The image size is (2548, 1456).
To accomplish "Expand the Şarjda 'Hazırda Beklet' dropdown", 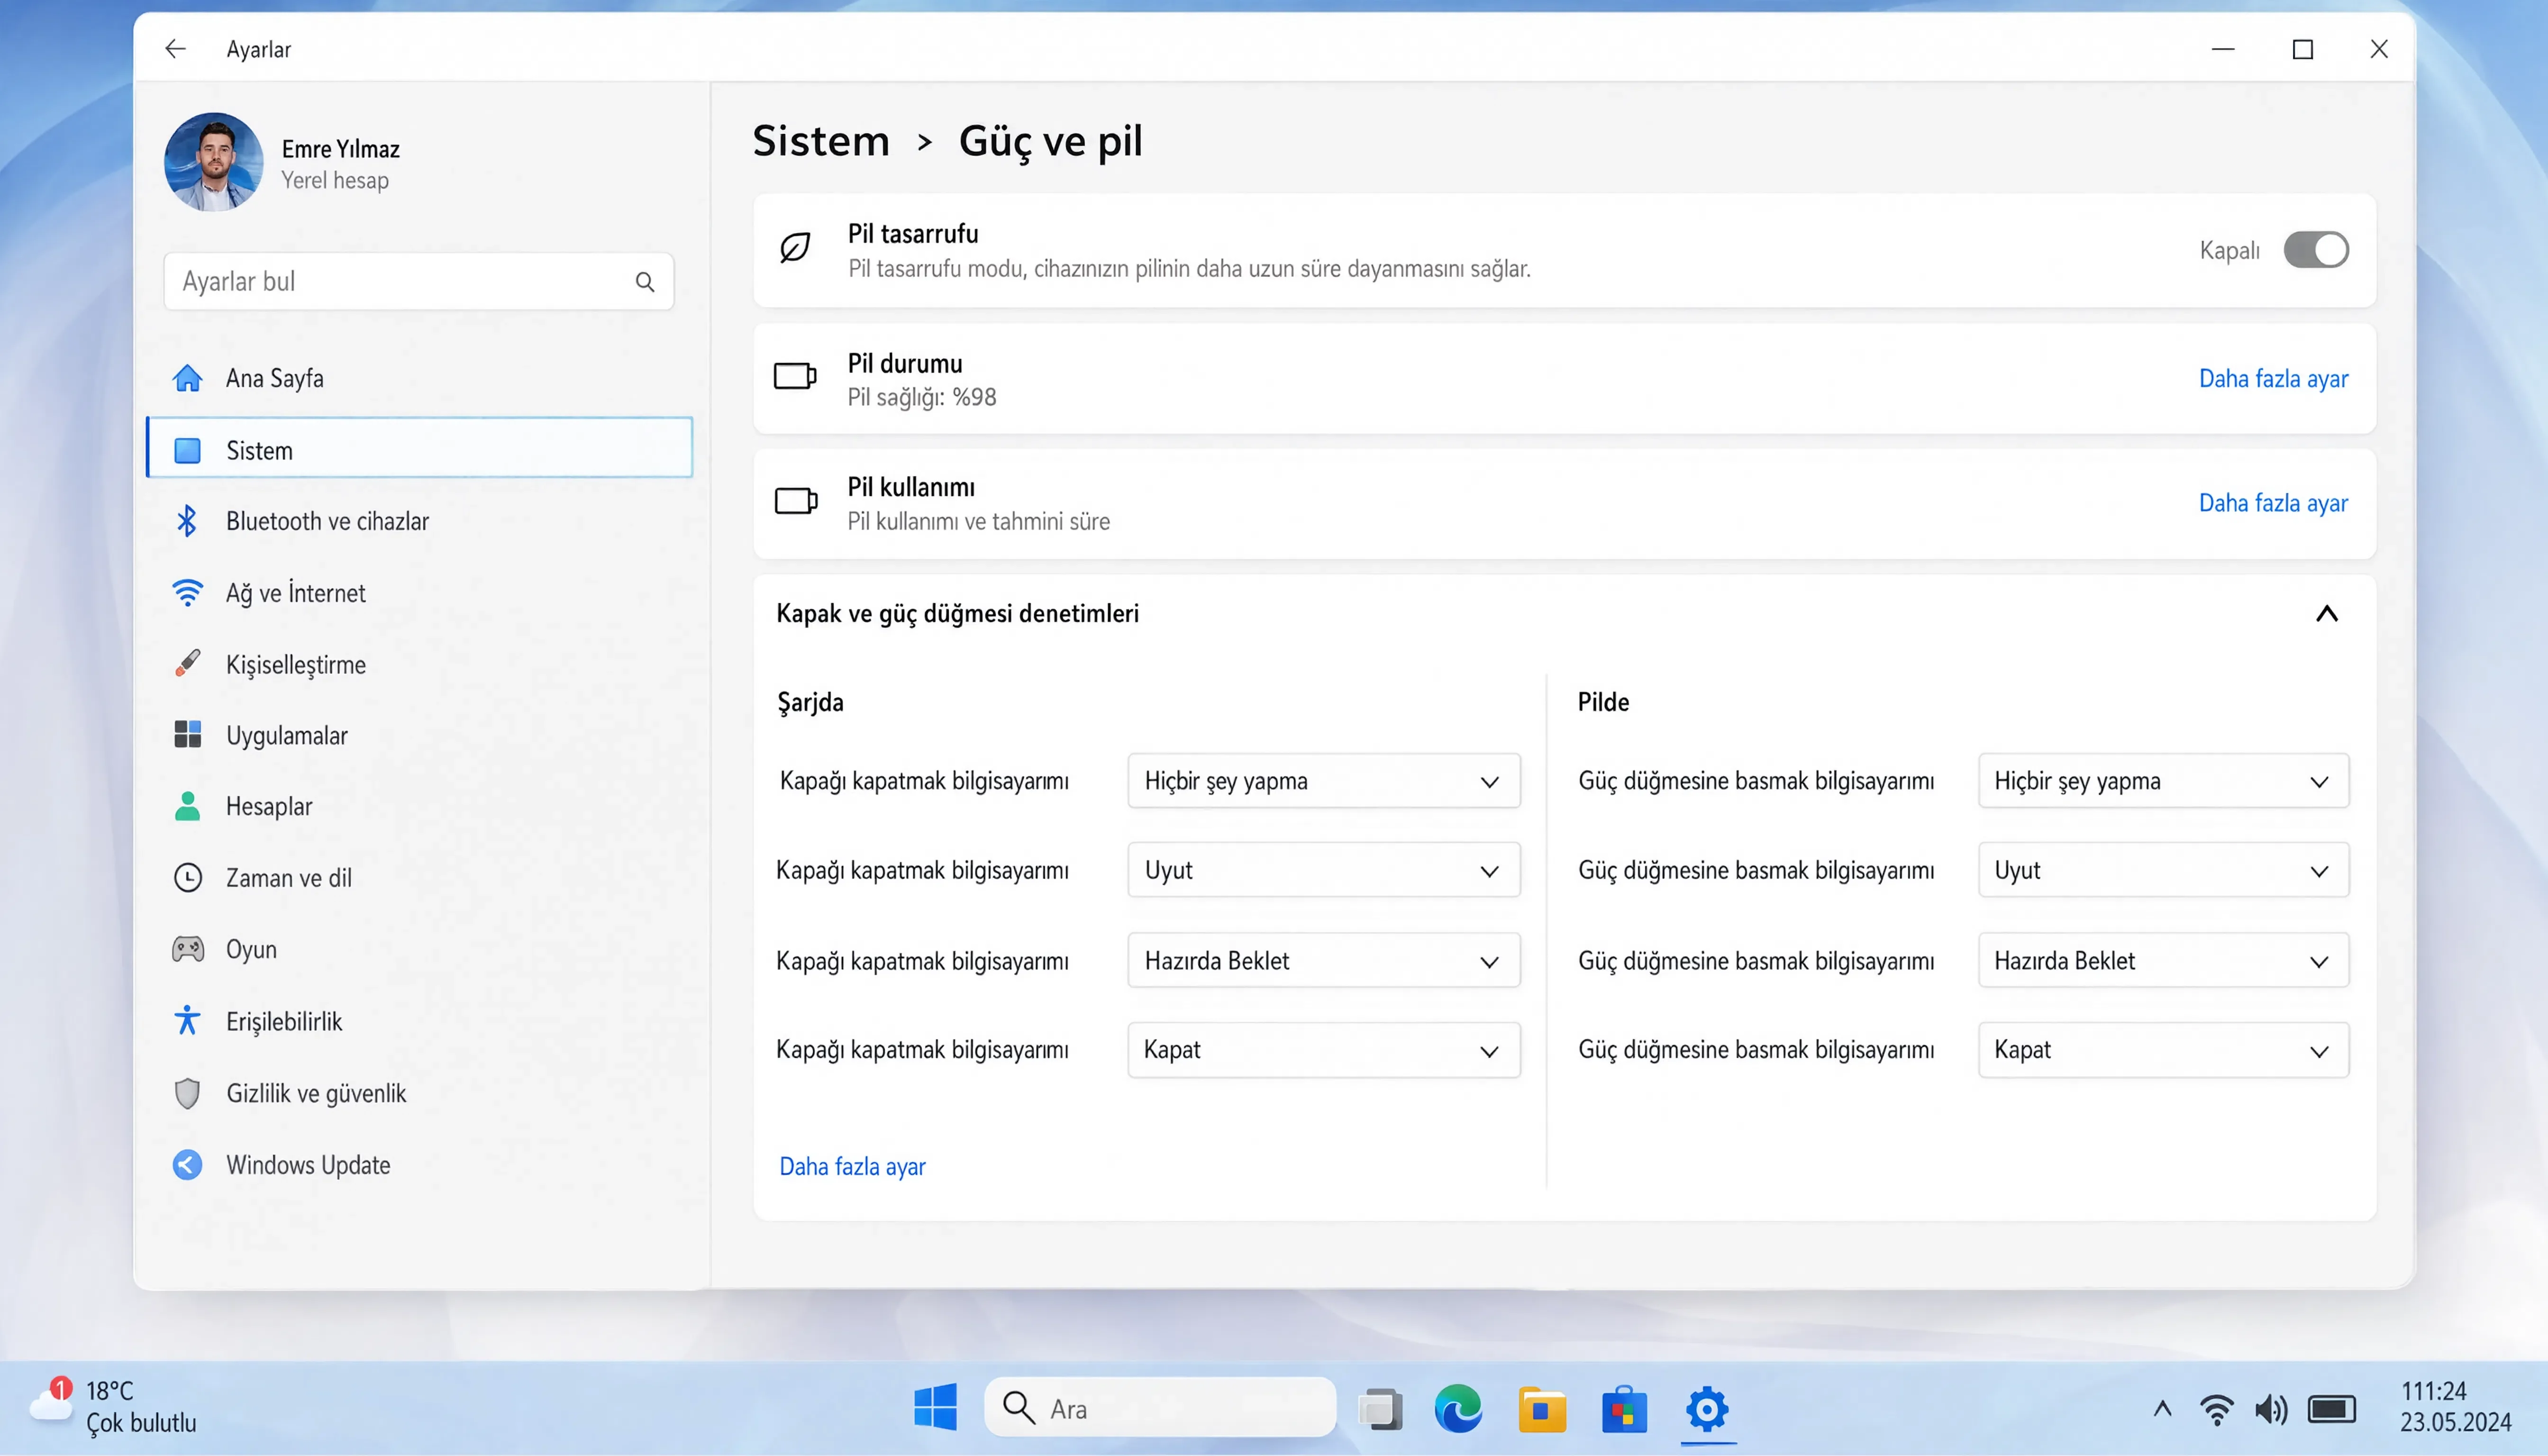I will coord(1323,960).
